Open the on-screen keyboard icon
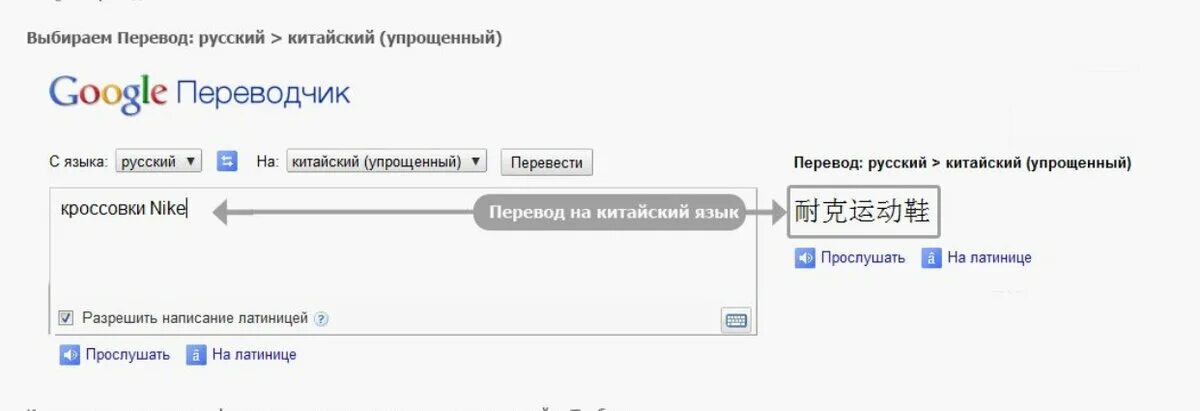 tap(736, 320)
